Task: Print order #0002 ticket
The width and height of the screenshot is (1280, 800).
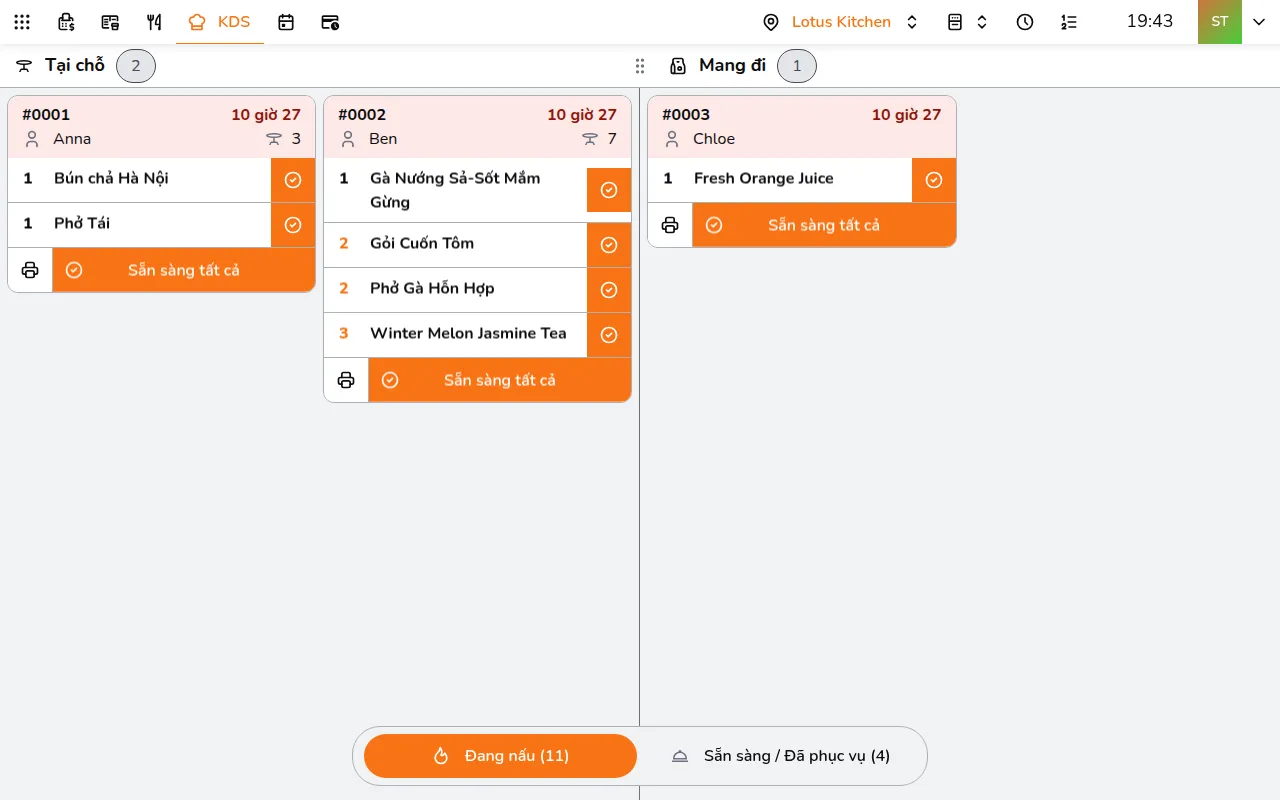Action: pos(346,380)
